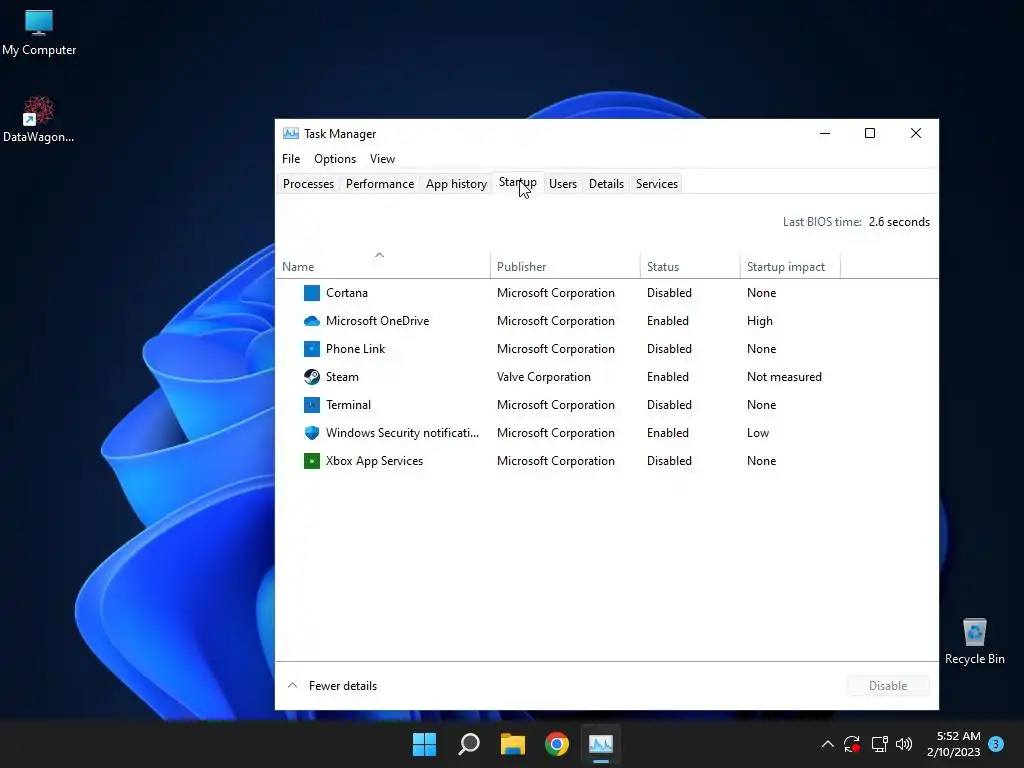The height and width of the screenshot is (768, 1024).
Task: Click the Disable button
Action: pos(888,686)
